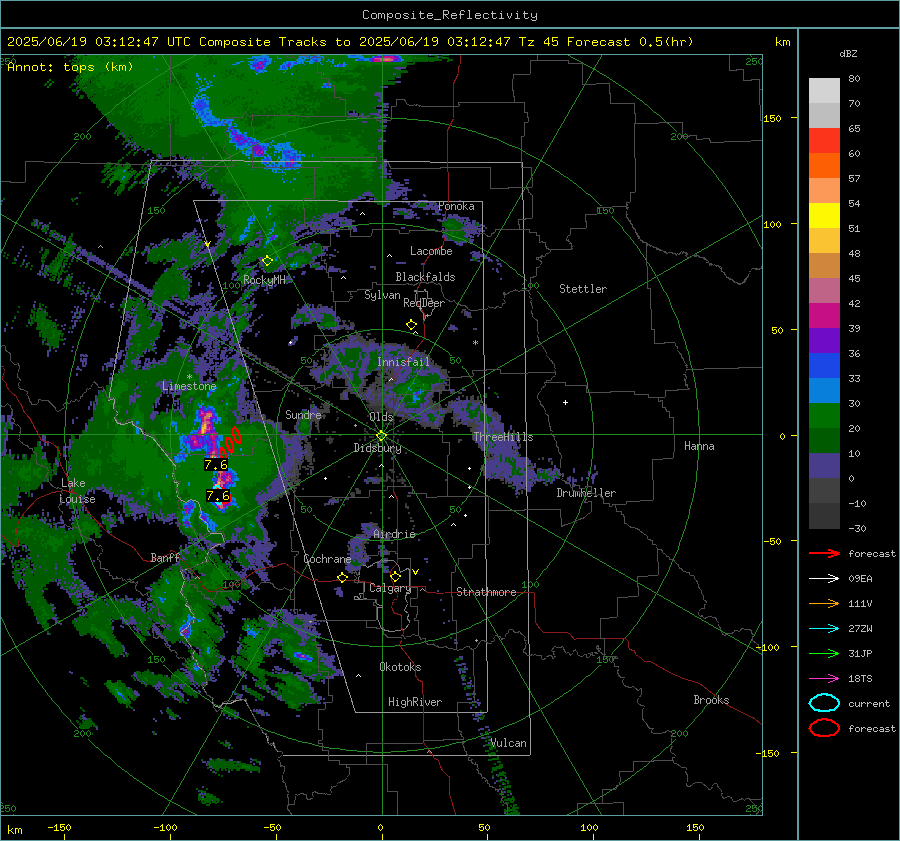Screen dimensions: 900x841
Task: Pick the red 60 dBZ color swatch
Action: click(x=824, y=141)
